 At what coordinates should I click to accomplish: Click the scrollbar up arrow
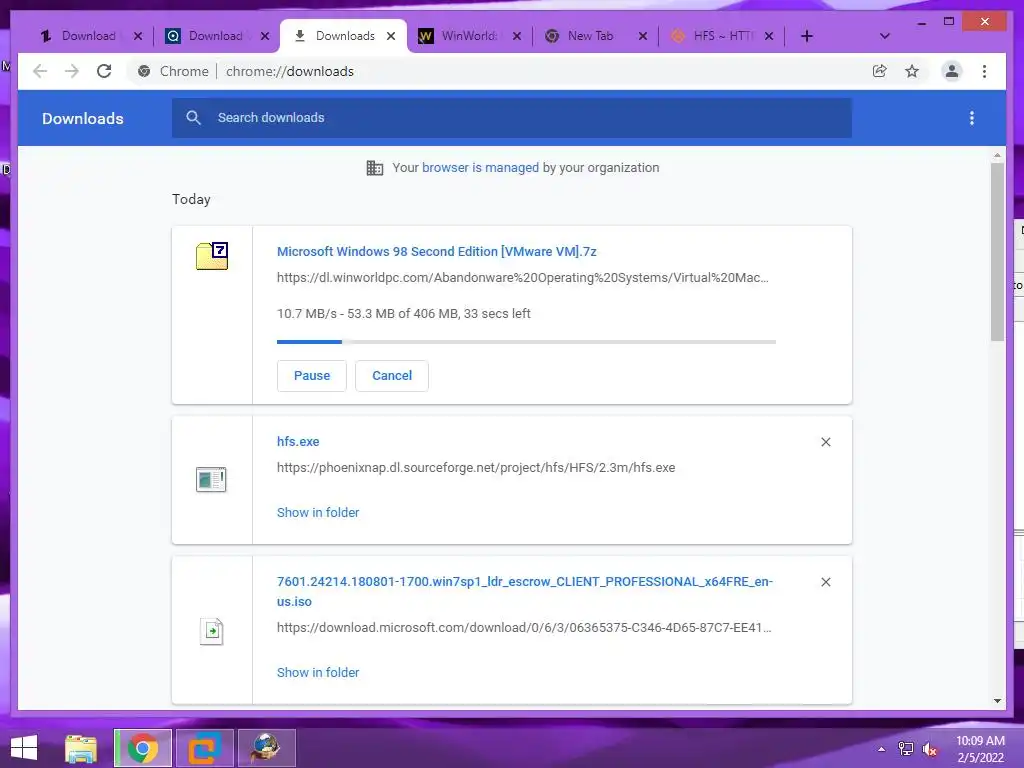(x=997, y=155)
